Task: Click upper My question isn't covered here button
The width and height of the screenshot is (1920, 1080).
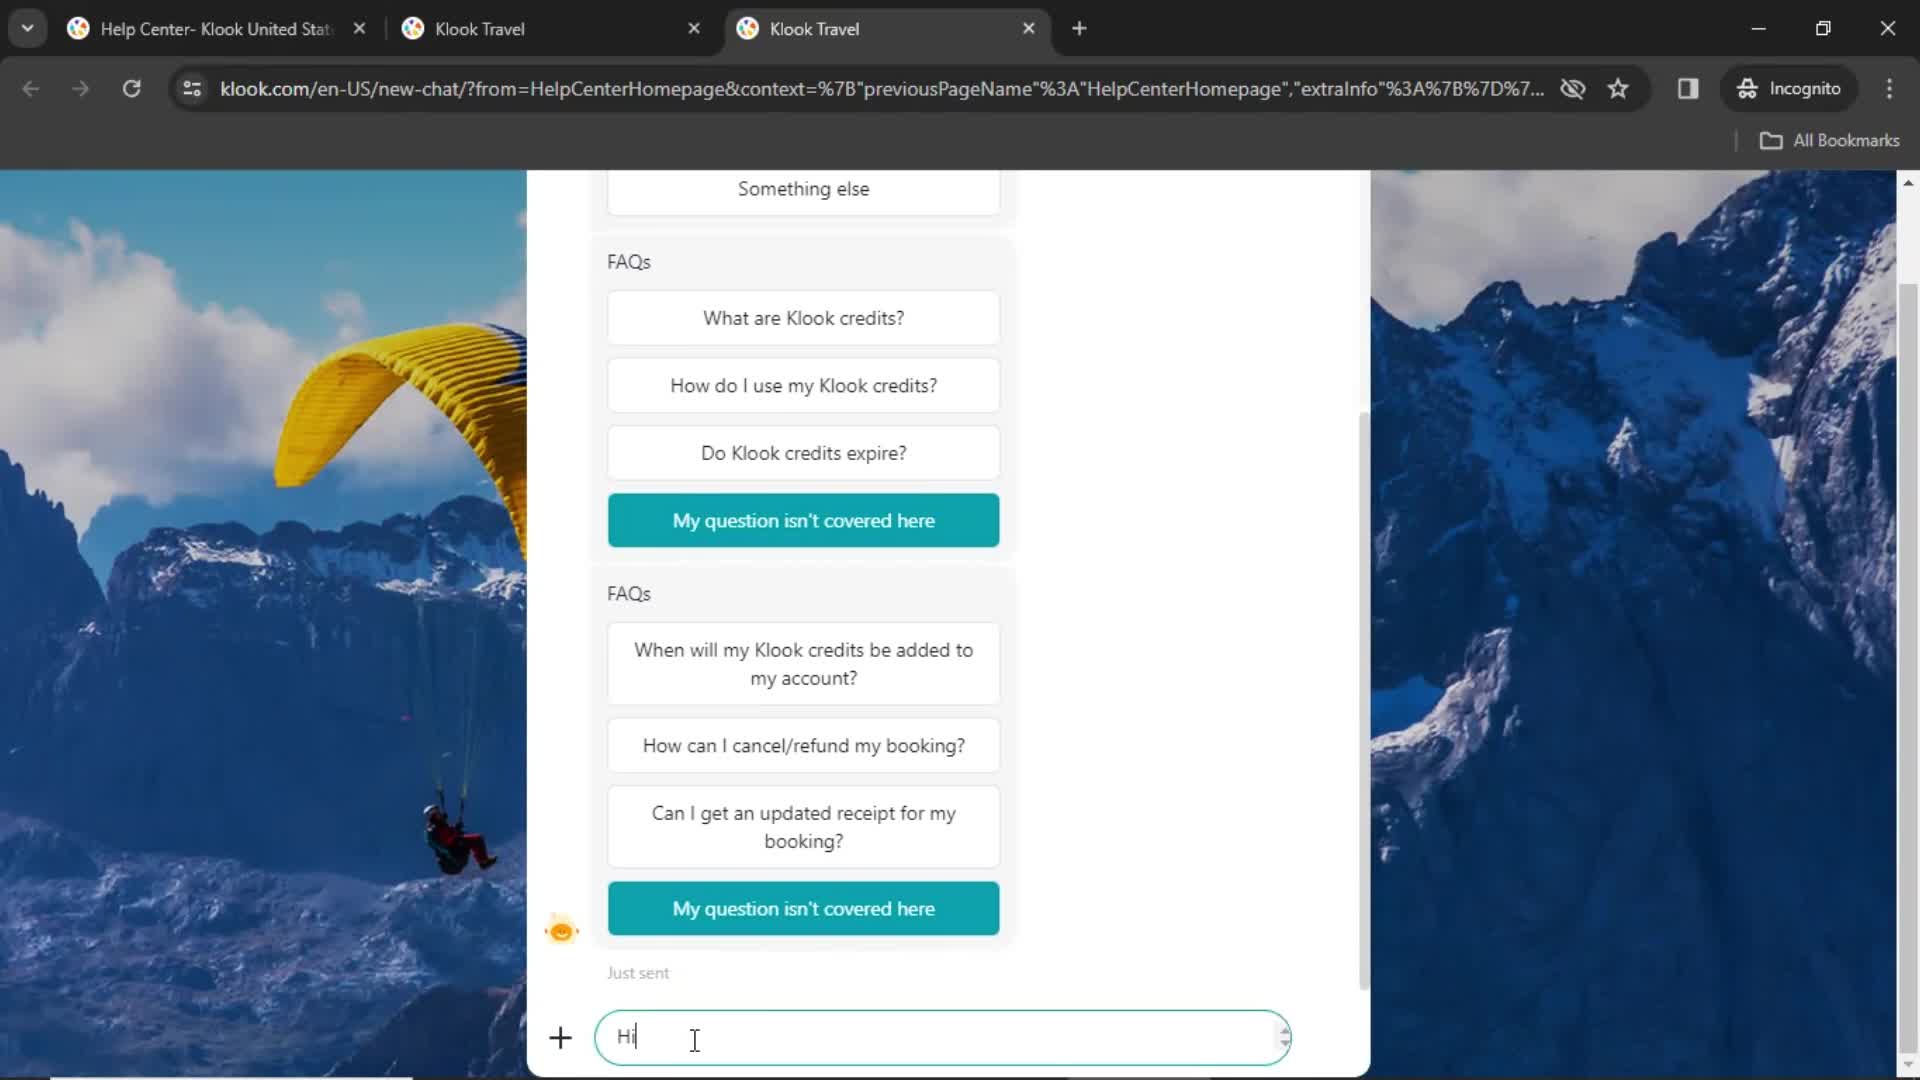Action: 803,520
